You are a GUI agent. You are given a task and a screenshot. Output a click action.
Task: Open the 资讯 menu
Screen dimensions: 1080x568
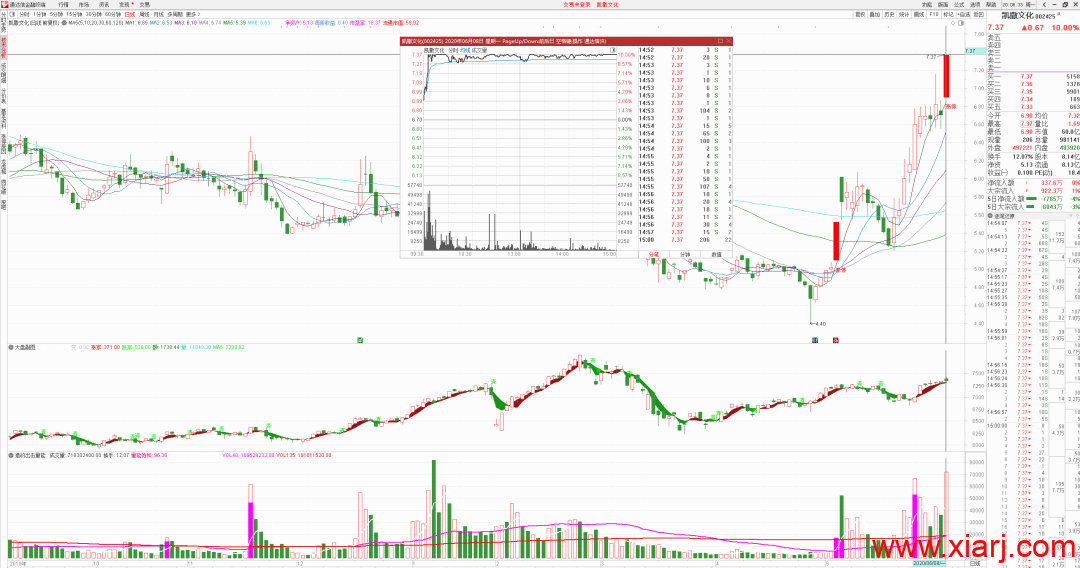(103, 4)
